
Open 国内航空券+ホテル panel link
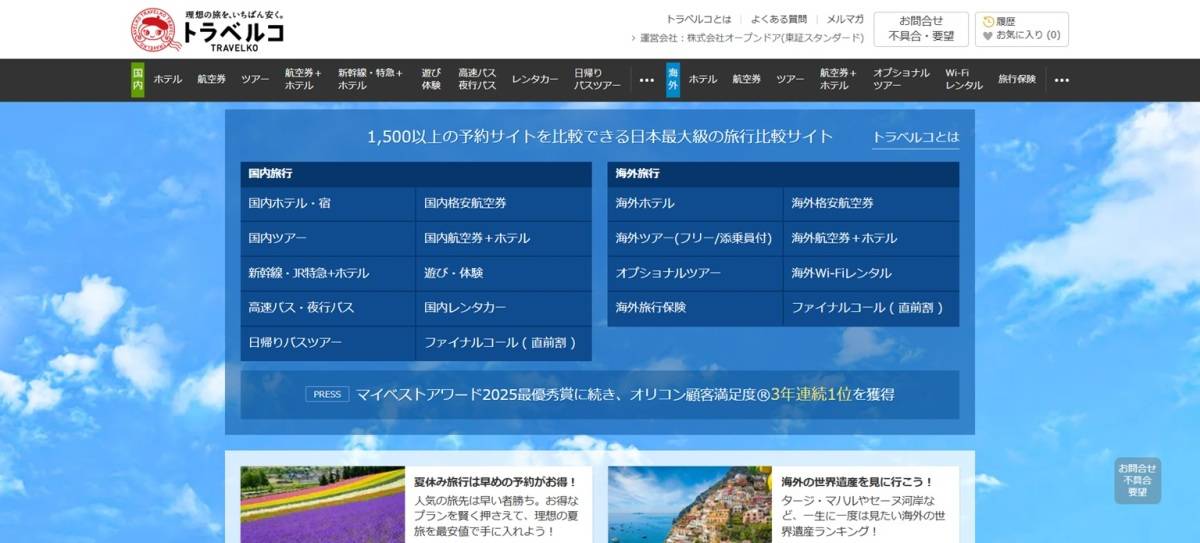click(x=504, y=238)
